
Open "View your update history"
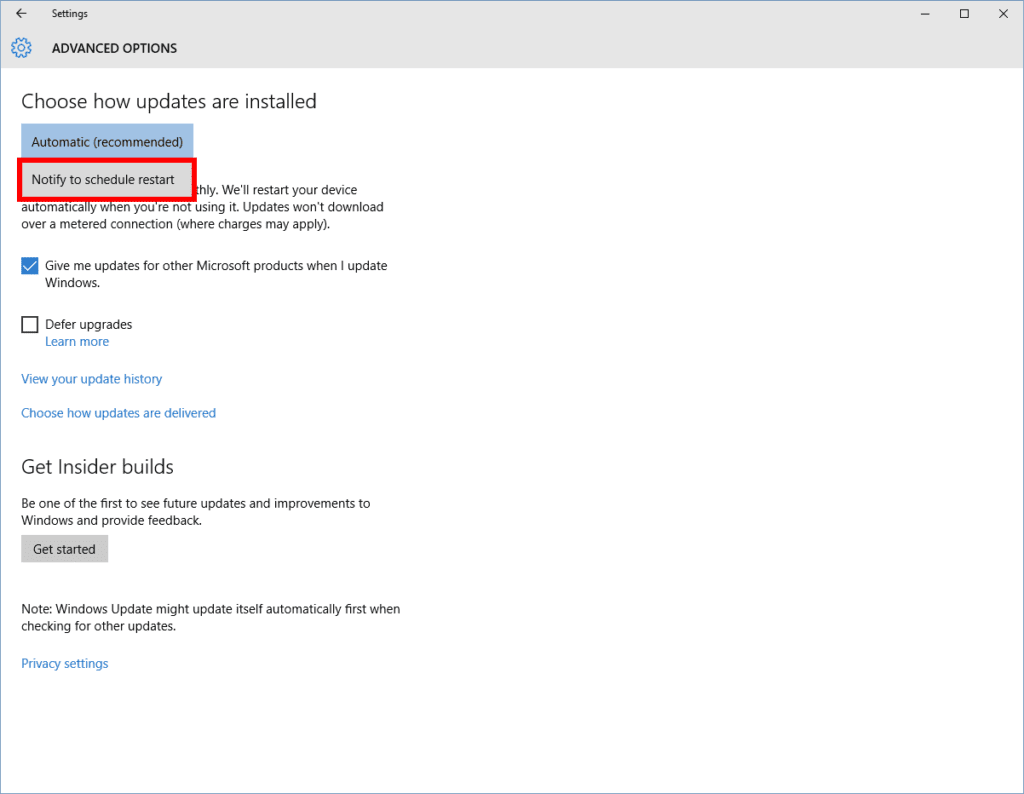pyautogui.click(x=91, y=378)
